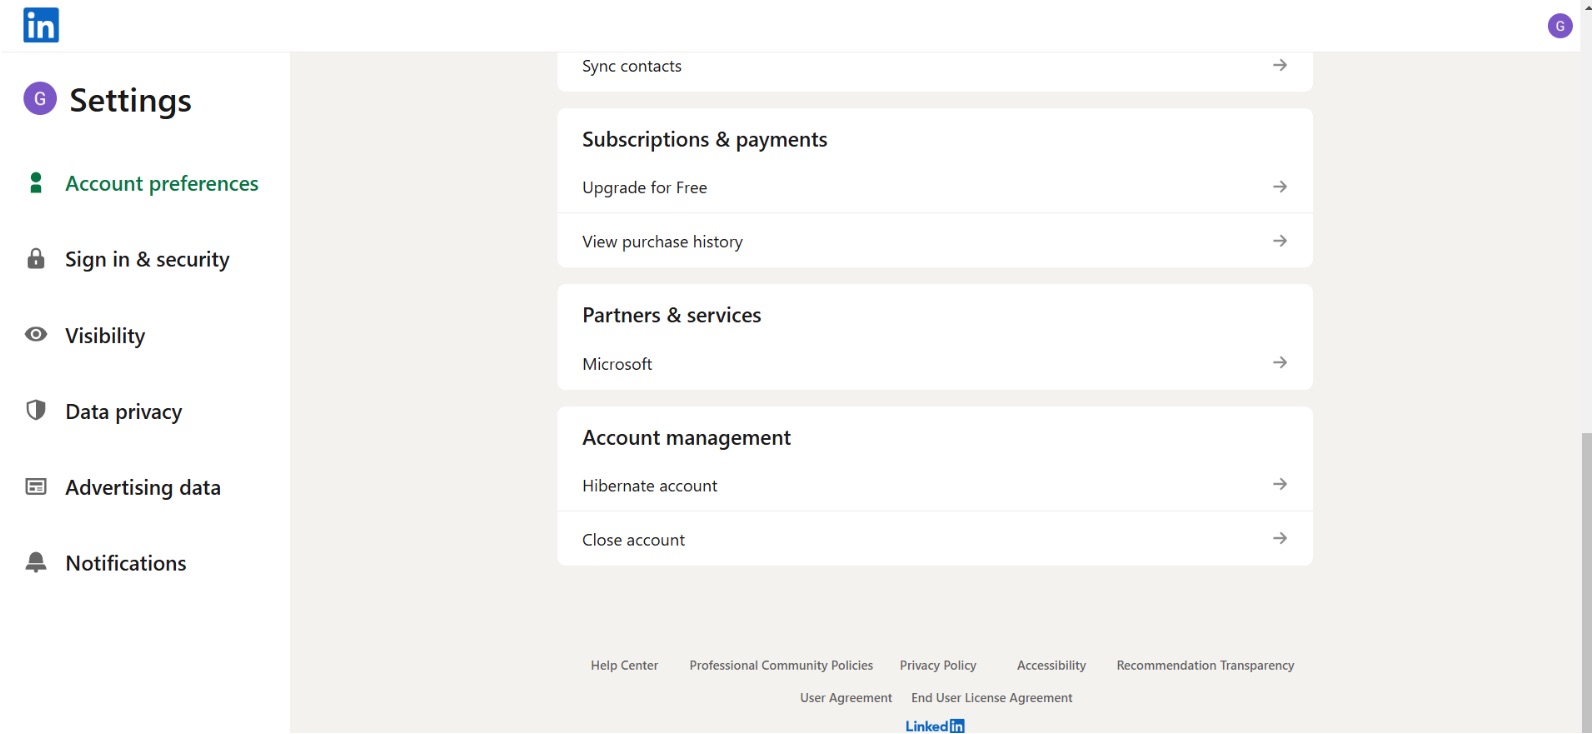Open the Close account arrow
The image size is (1592, 734).
[x=1279, y=539]
